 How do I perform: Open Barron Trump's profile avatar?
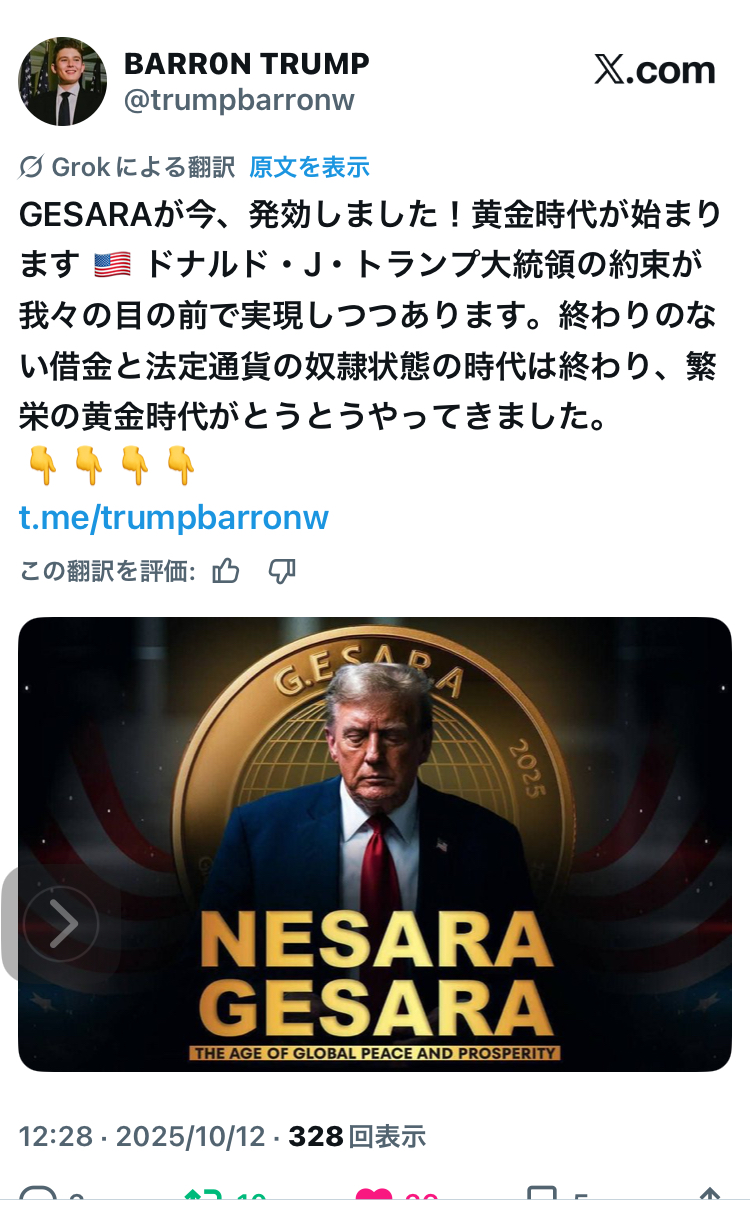pos(62,82)
